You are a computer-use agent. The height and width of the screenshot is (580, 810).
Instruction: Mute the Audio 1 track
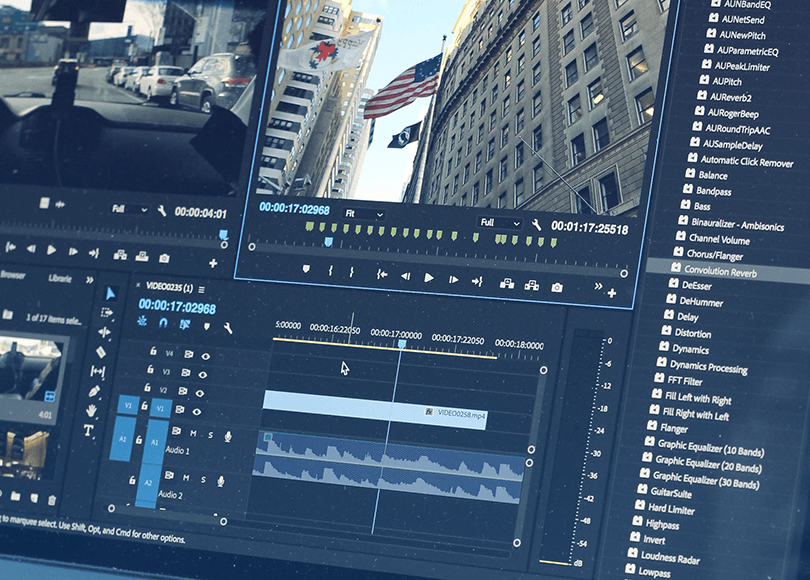point(193,433)
